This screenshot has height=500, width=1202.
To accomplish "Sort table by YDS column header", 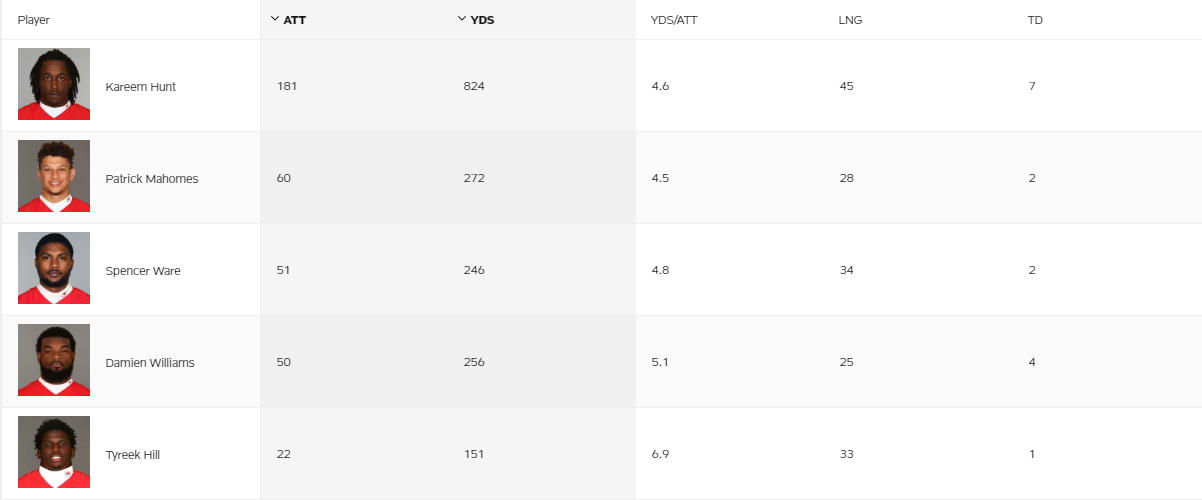I will 482,20.
